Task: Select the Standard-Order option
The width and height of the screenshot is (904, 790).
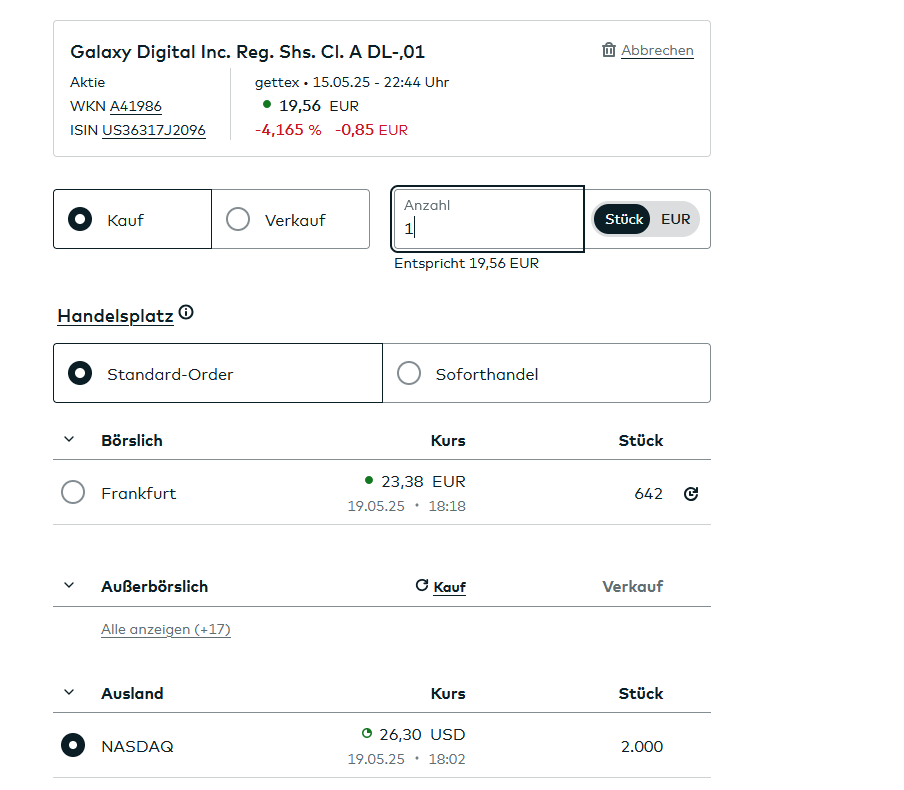Action: click(80, 374)
